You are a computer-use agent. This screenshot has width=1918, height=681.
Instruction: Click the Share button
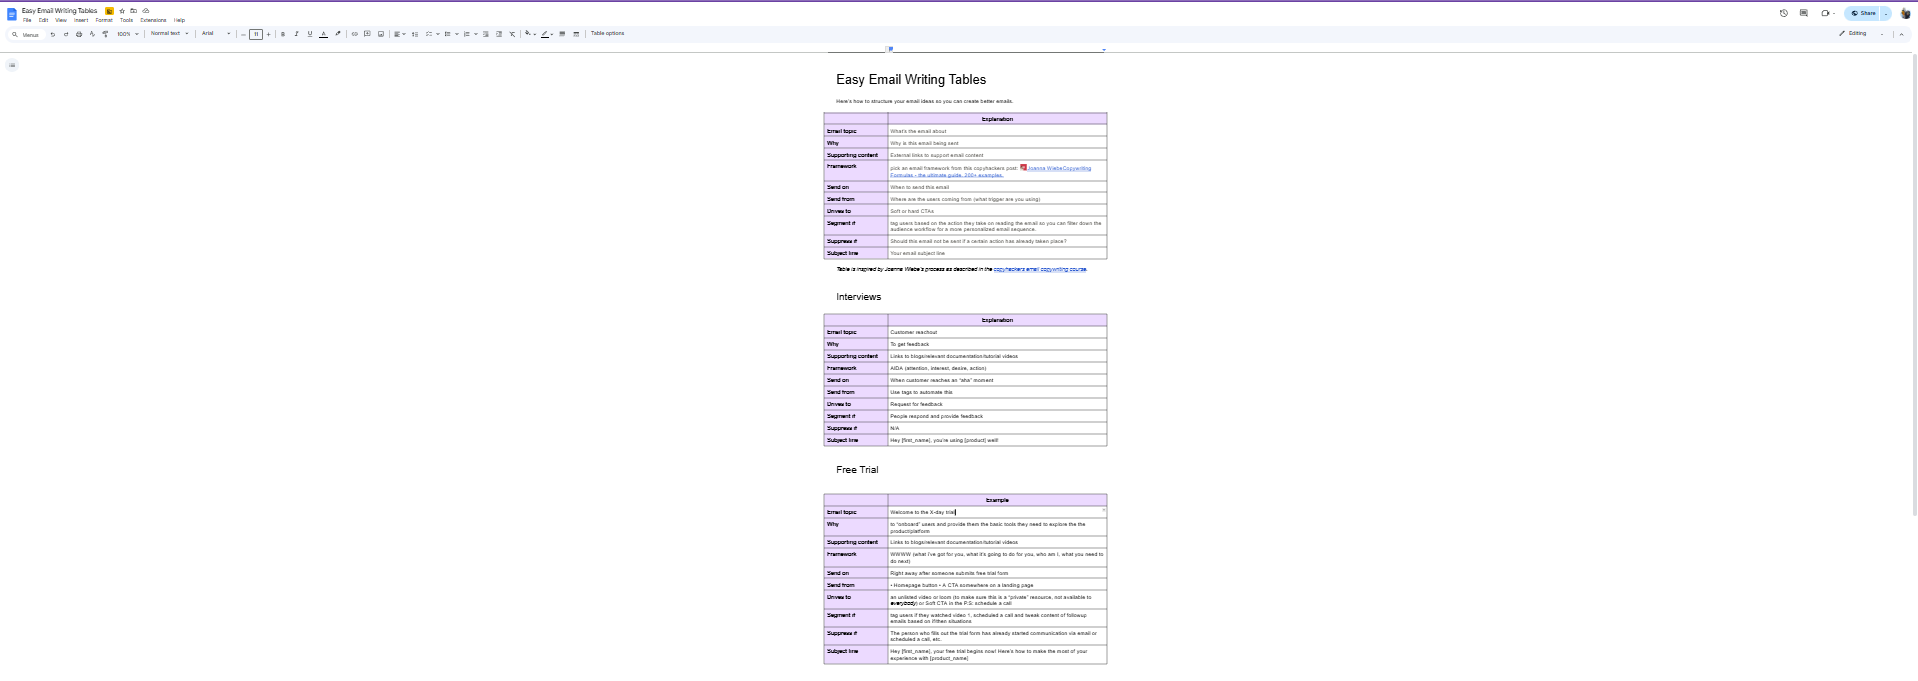coord(1862,13)
